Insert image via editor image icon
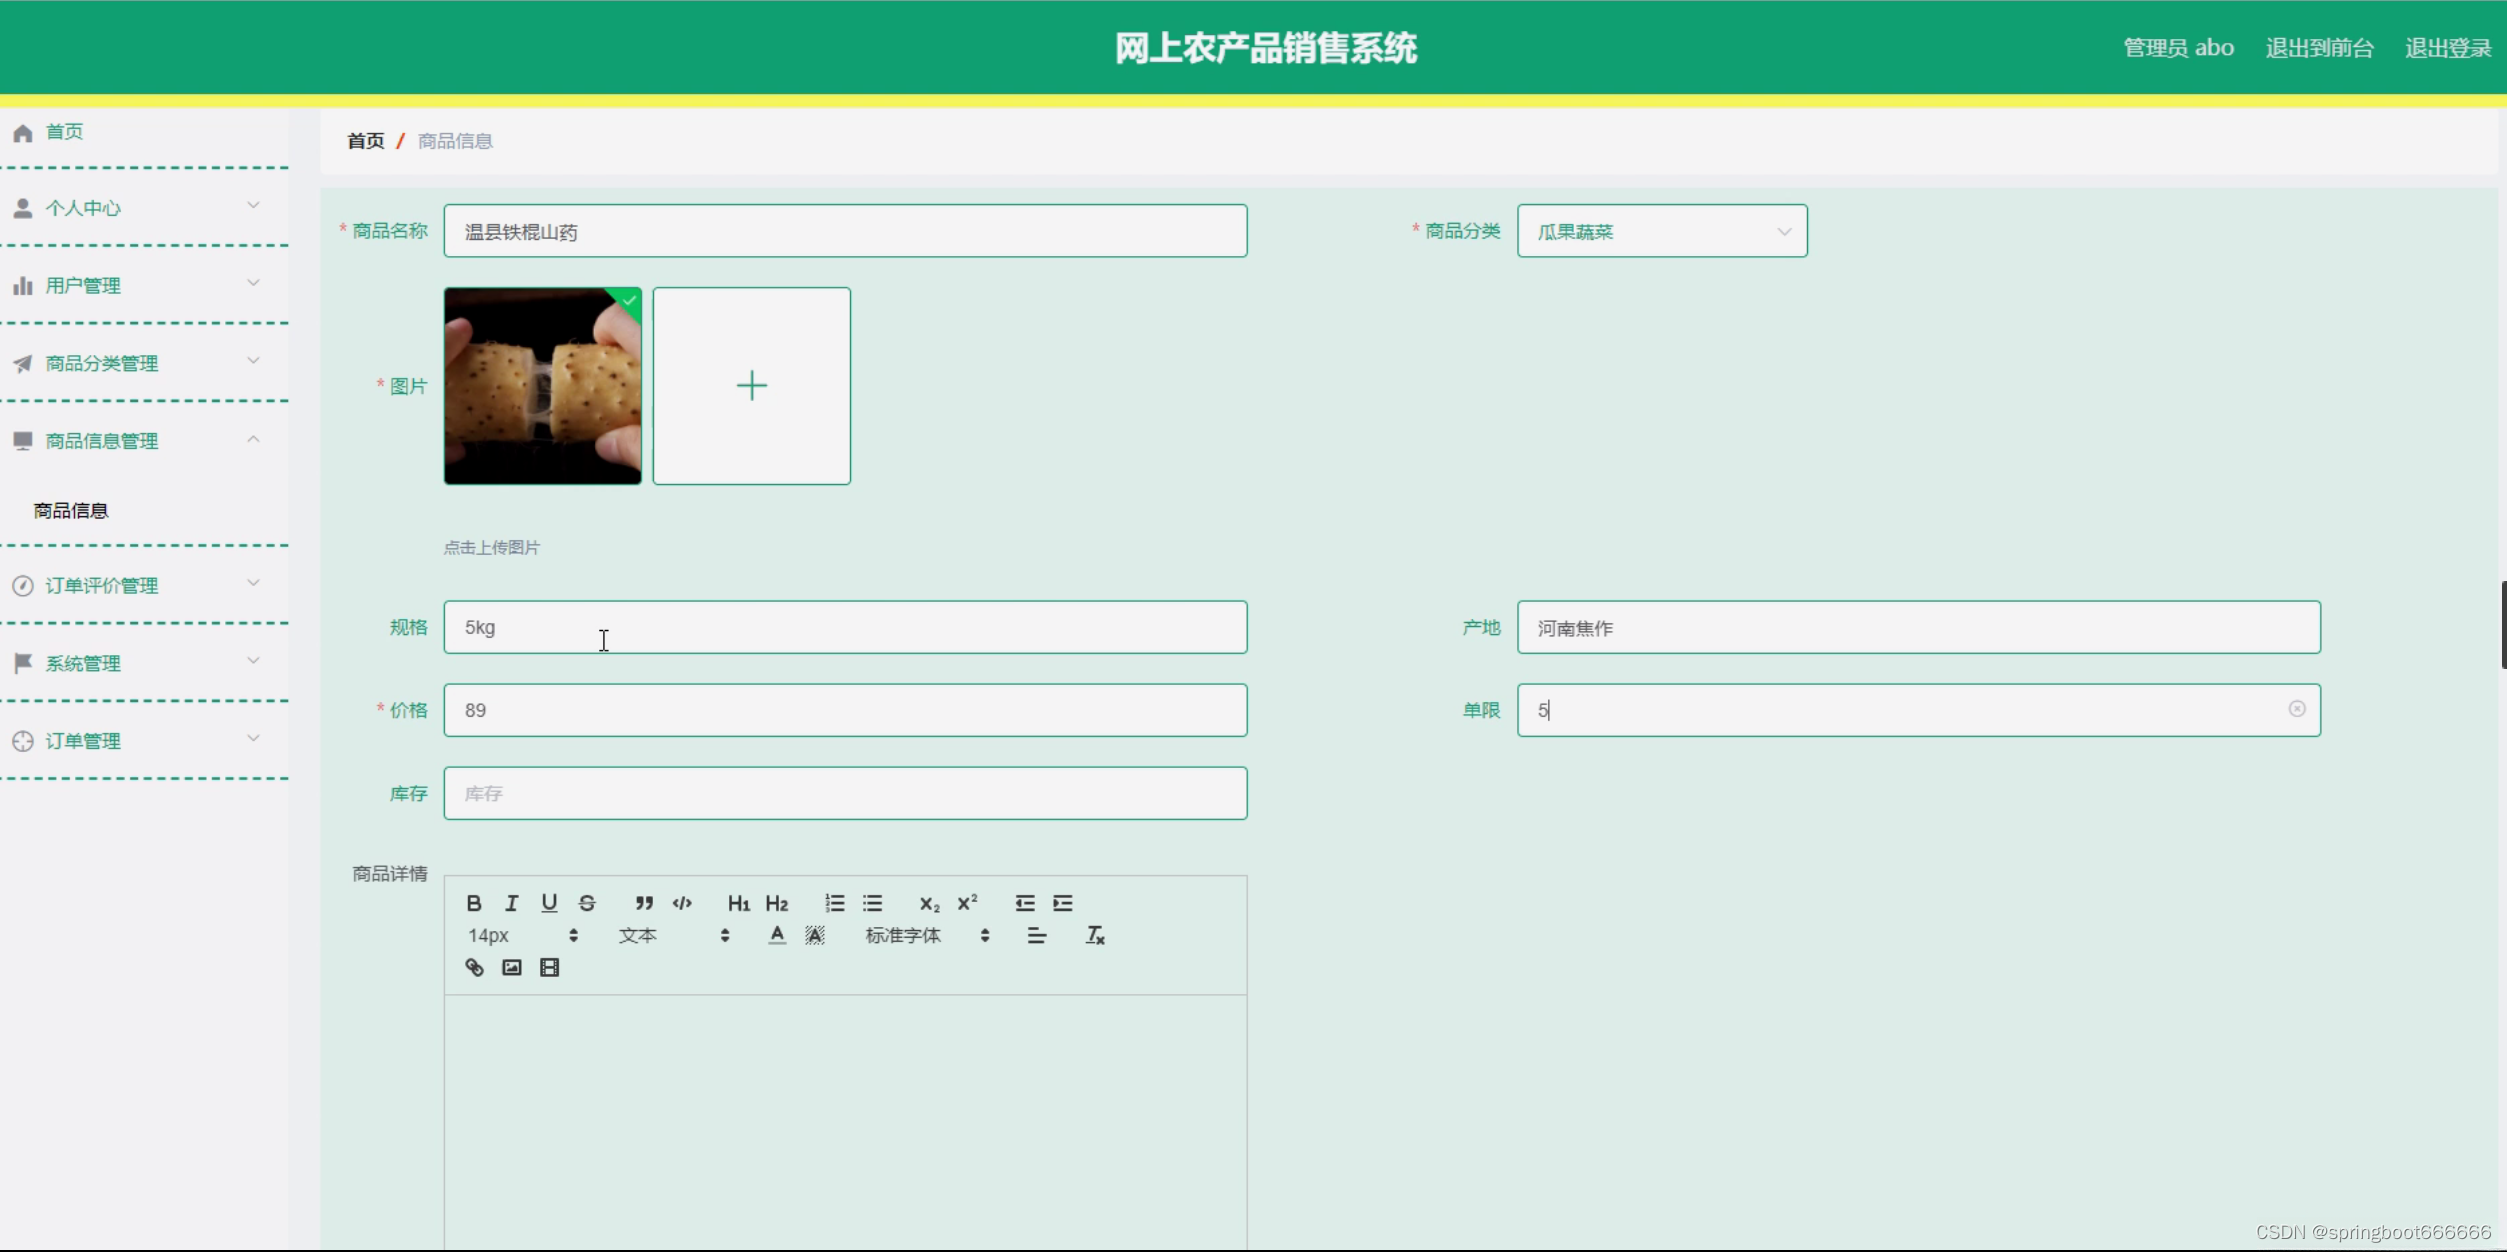Screen dimensions: 2507x1252 [x=512, y=967]
